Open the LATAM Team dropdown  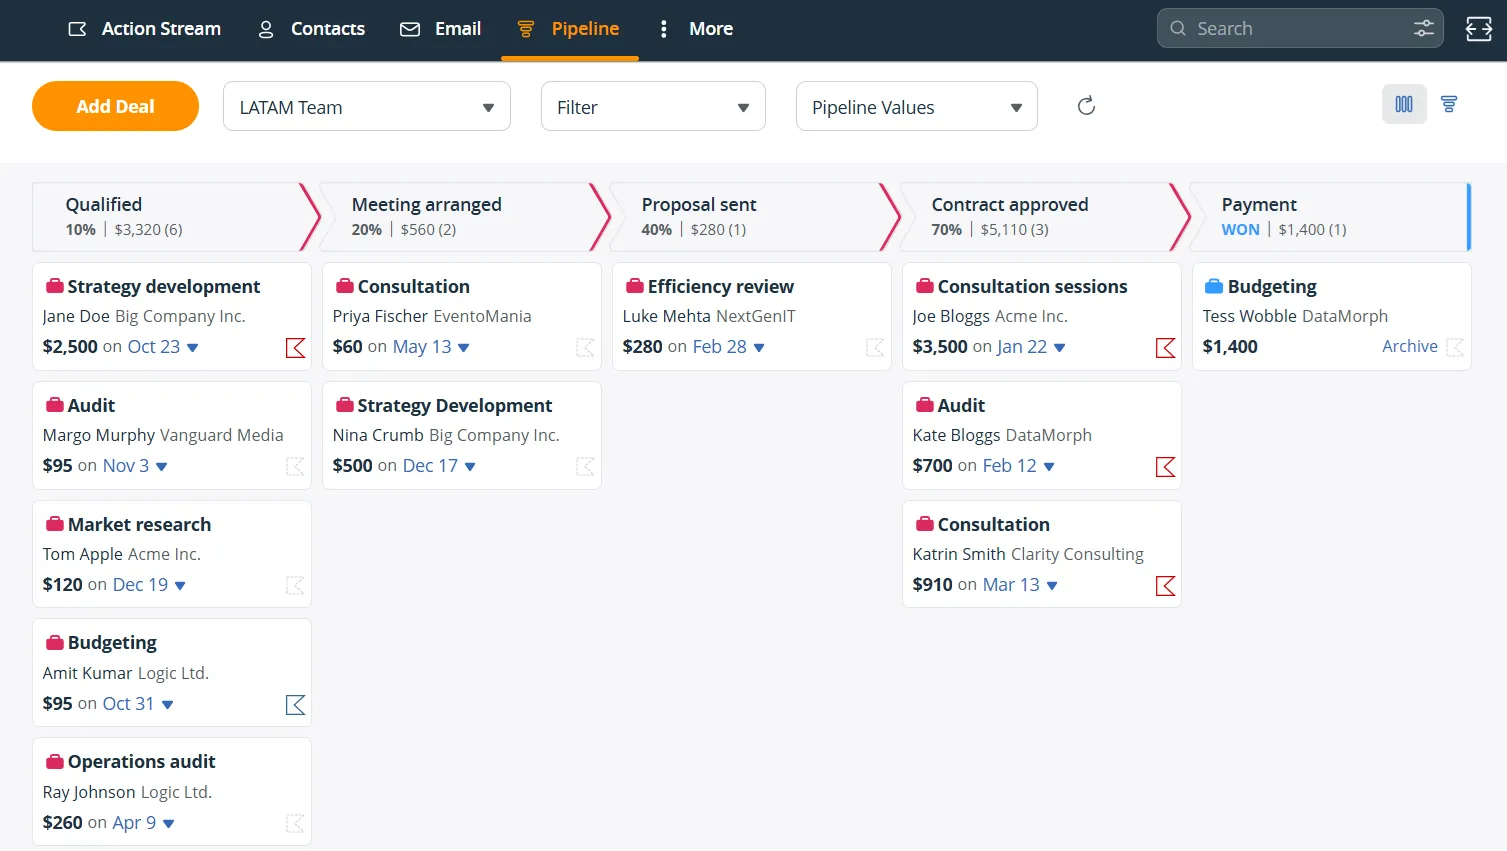coord(367,107)
